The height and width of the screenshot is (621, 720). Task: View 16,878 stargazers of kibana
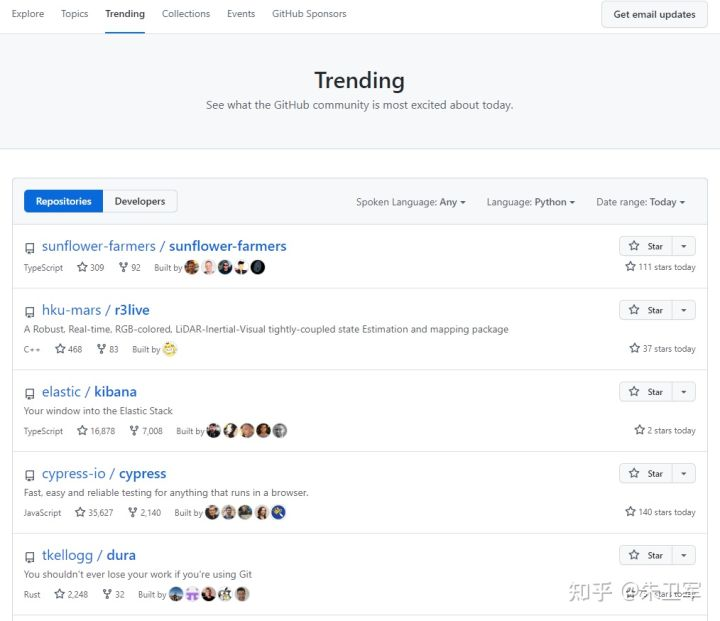tap(96, 431)
